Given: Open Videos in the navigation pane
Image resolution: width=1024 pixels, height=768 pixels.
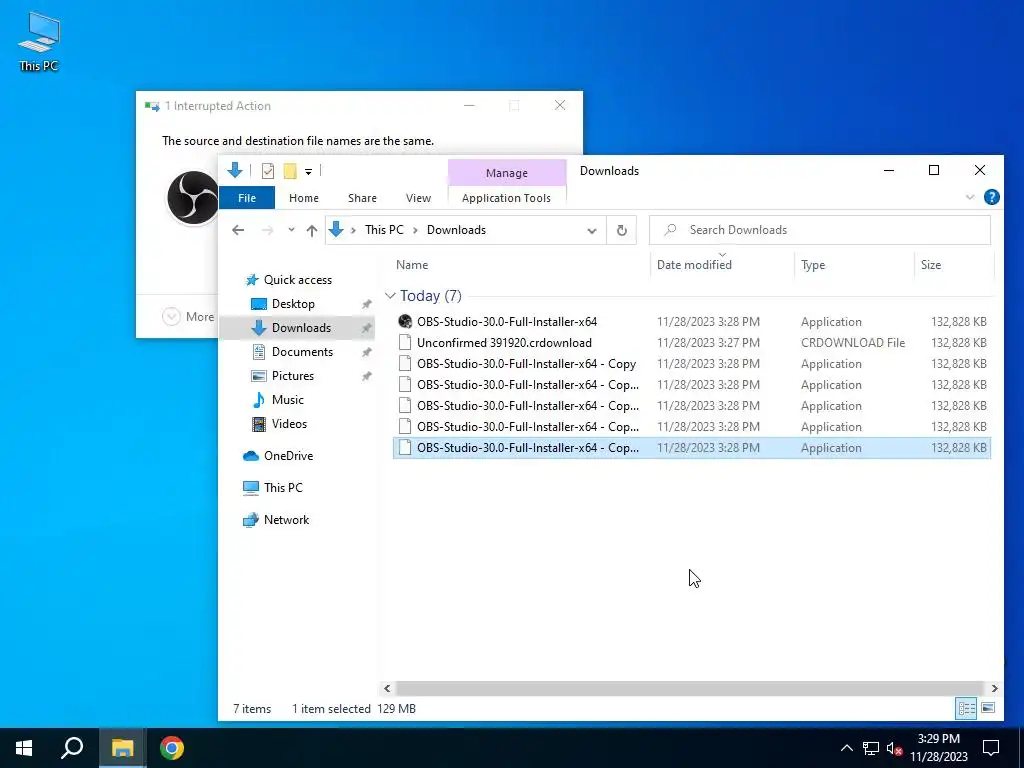Looking at the screenshot, I should click(x=289, y=424).
